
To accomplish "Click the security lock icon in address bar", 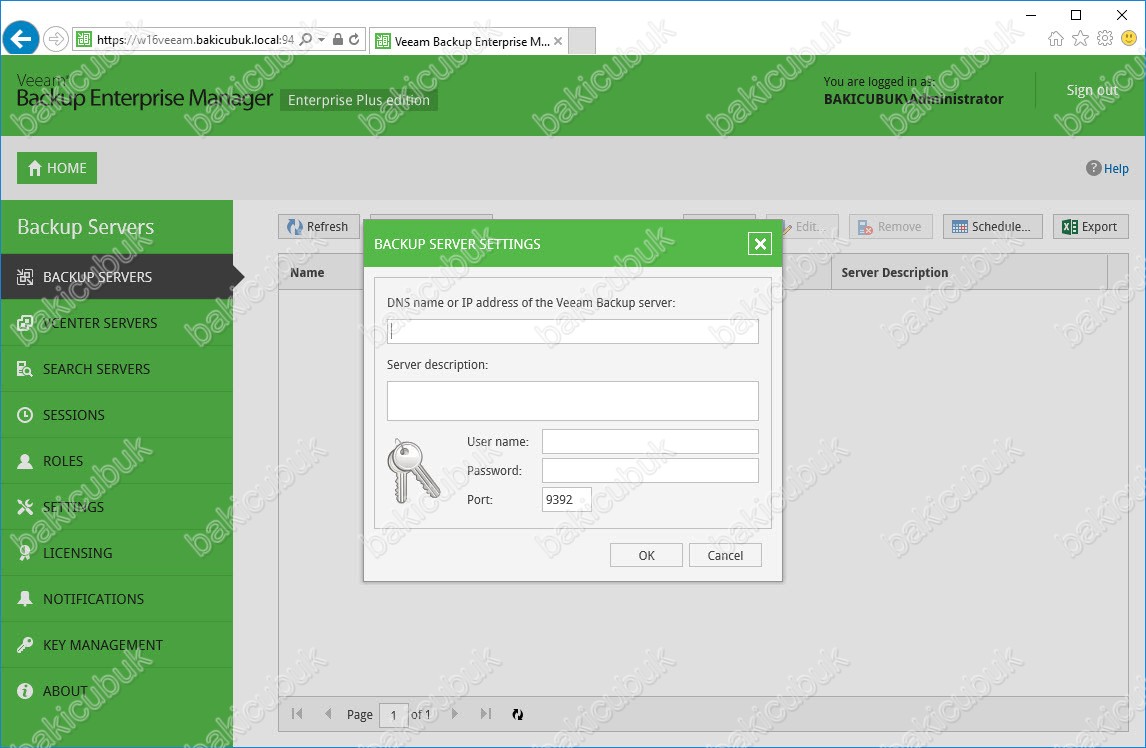I will (338, 39).
